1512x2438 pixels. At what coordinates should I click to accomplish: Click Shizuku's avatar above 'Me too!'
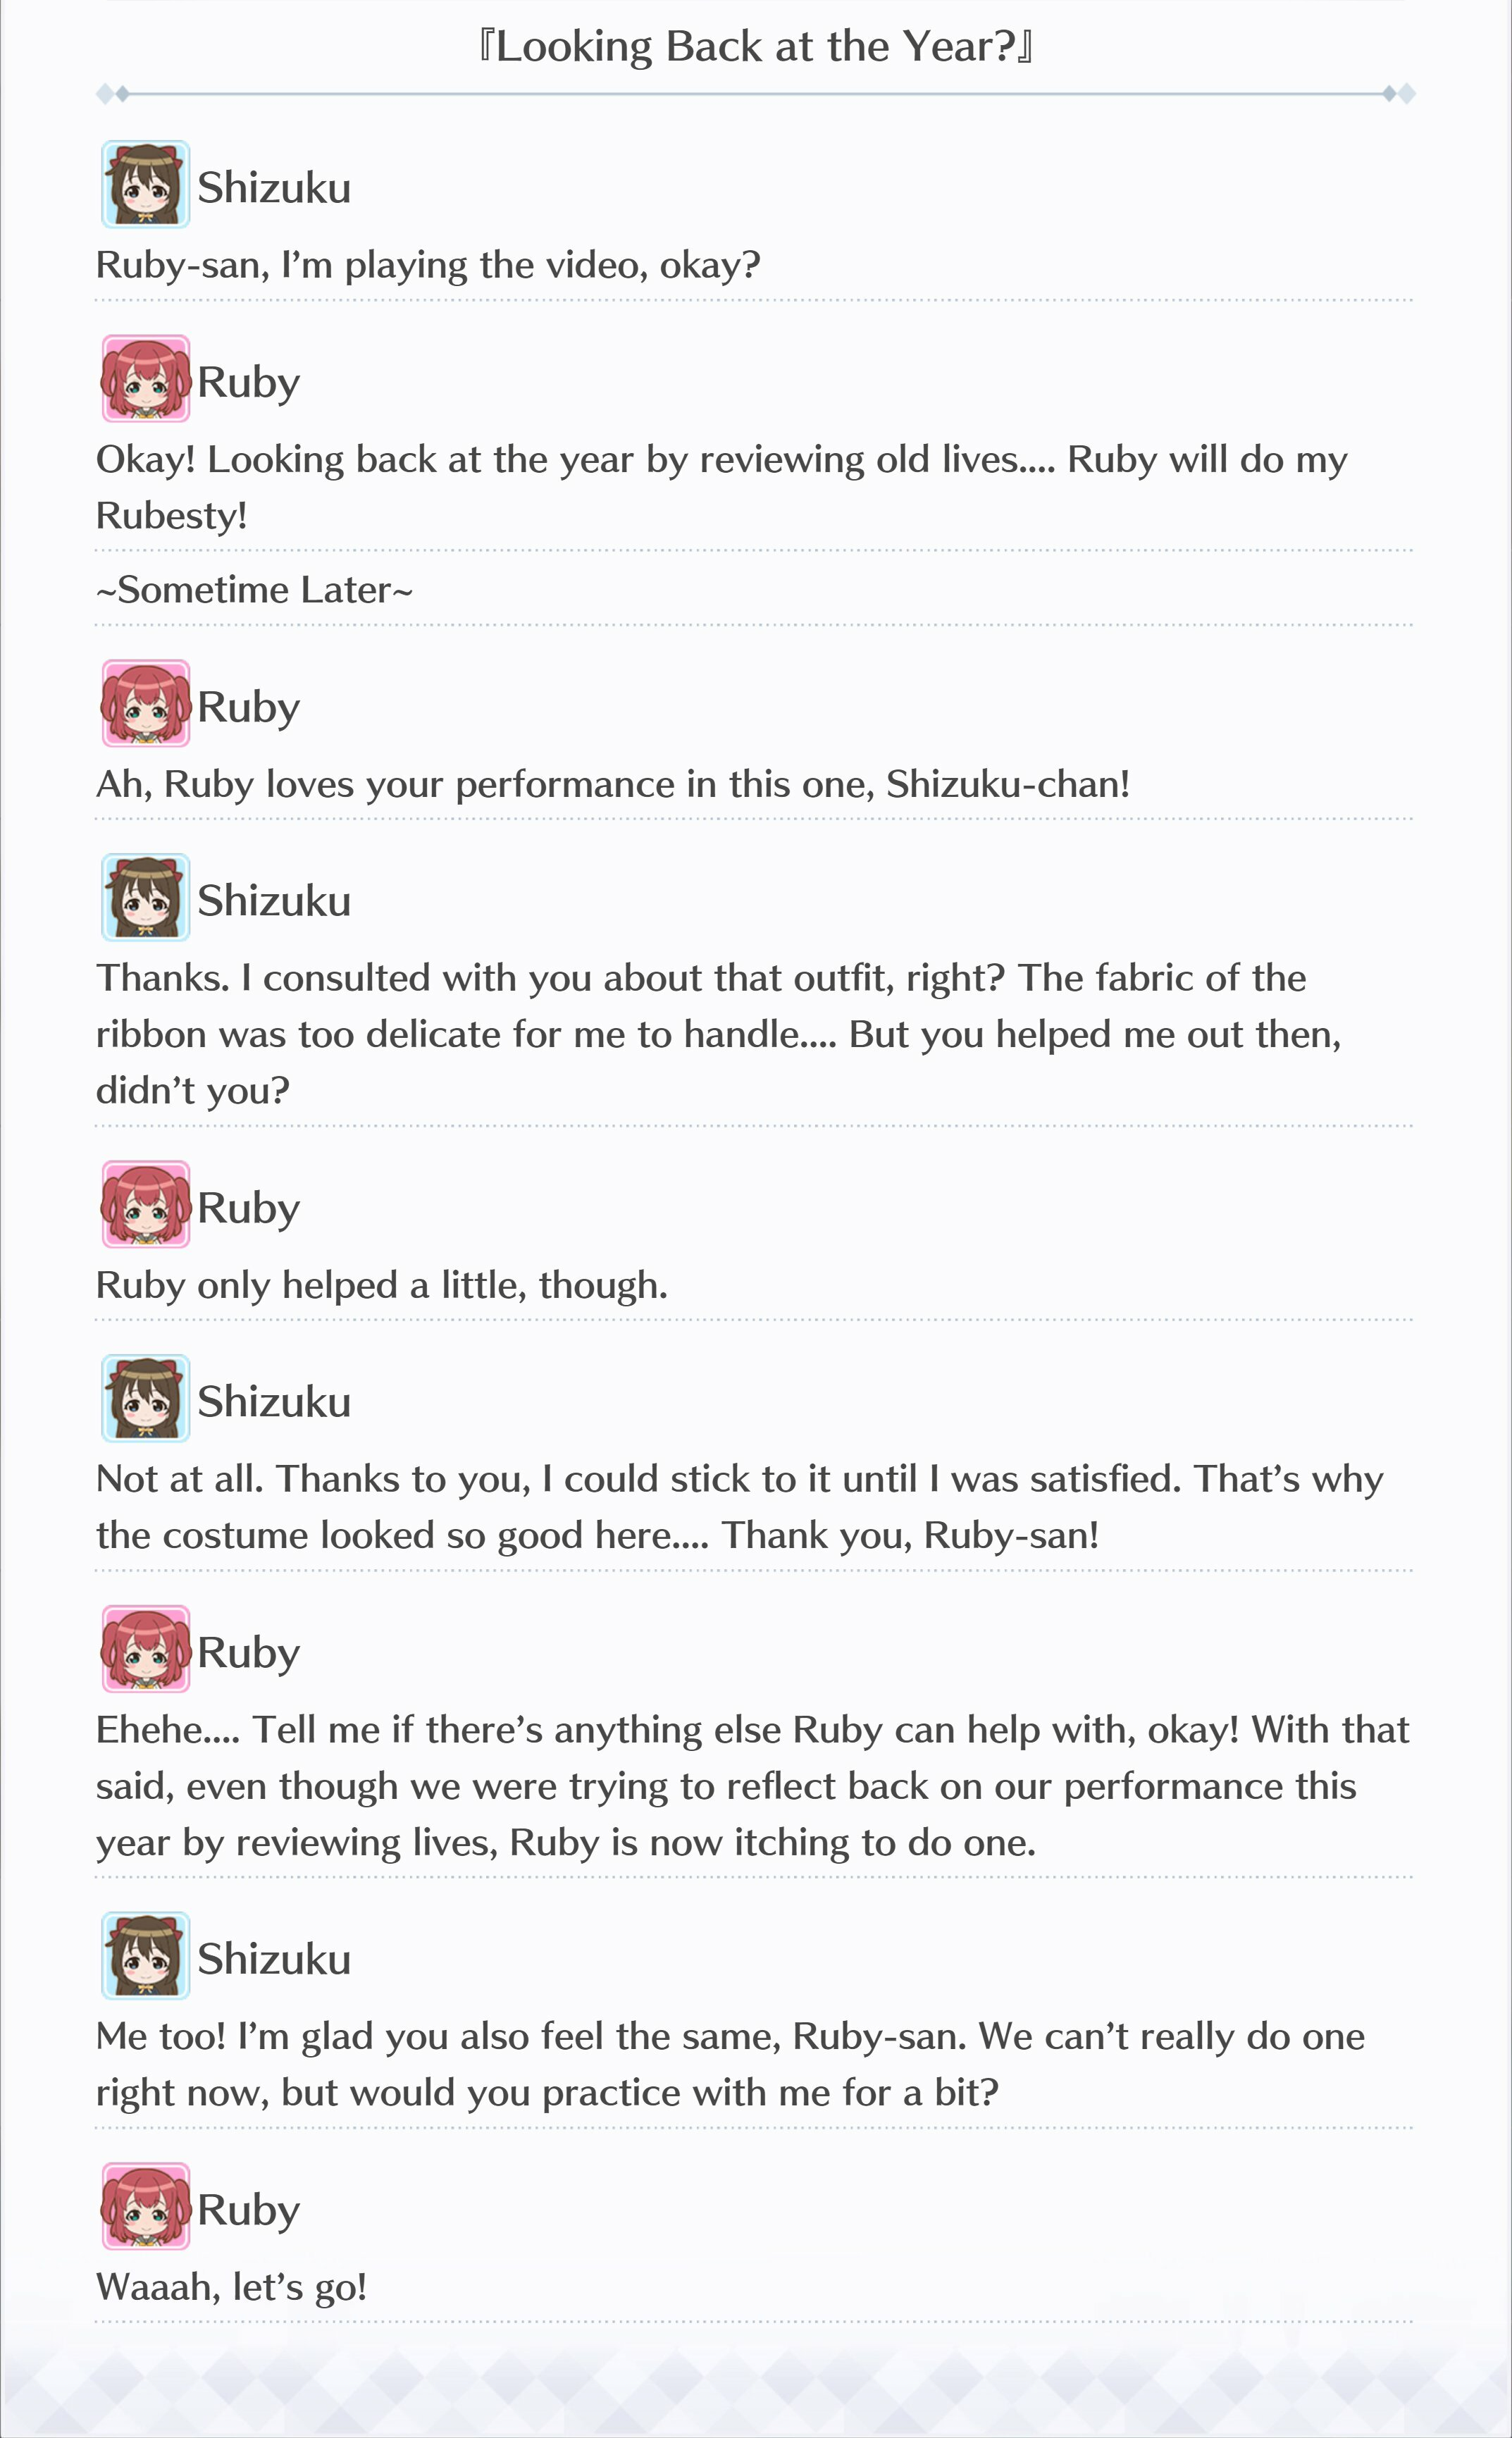click(x=146, y=1956)
